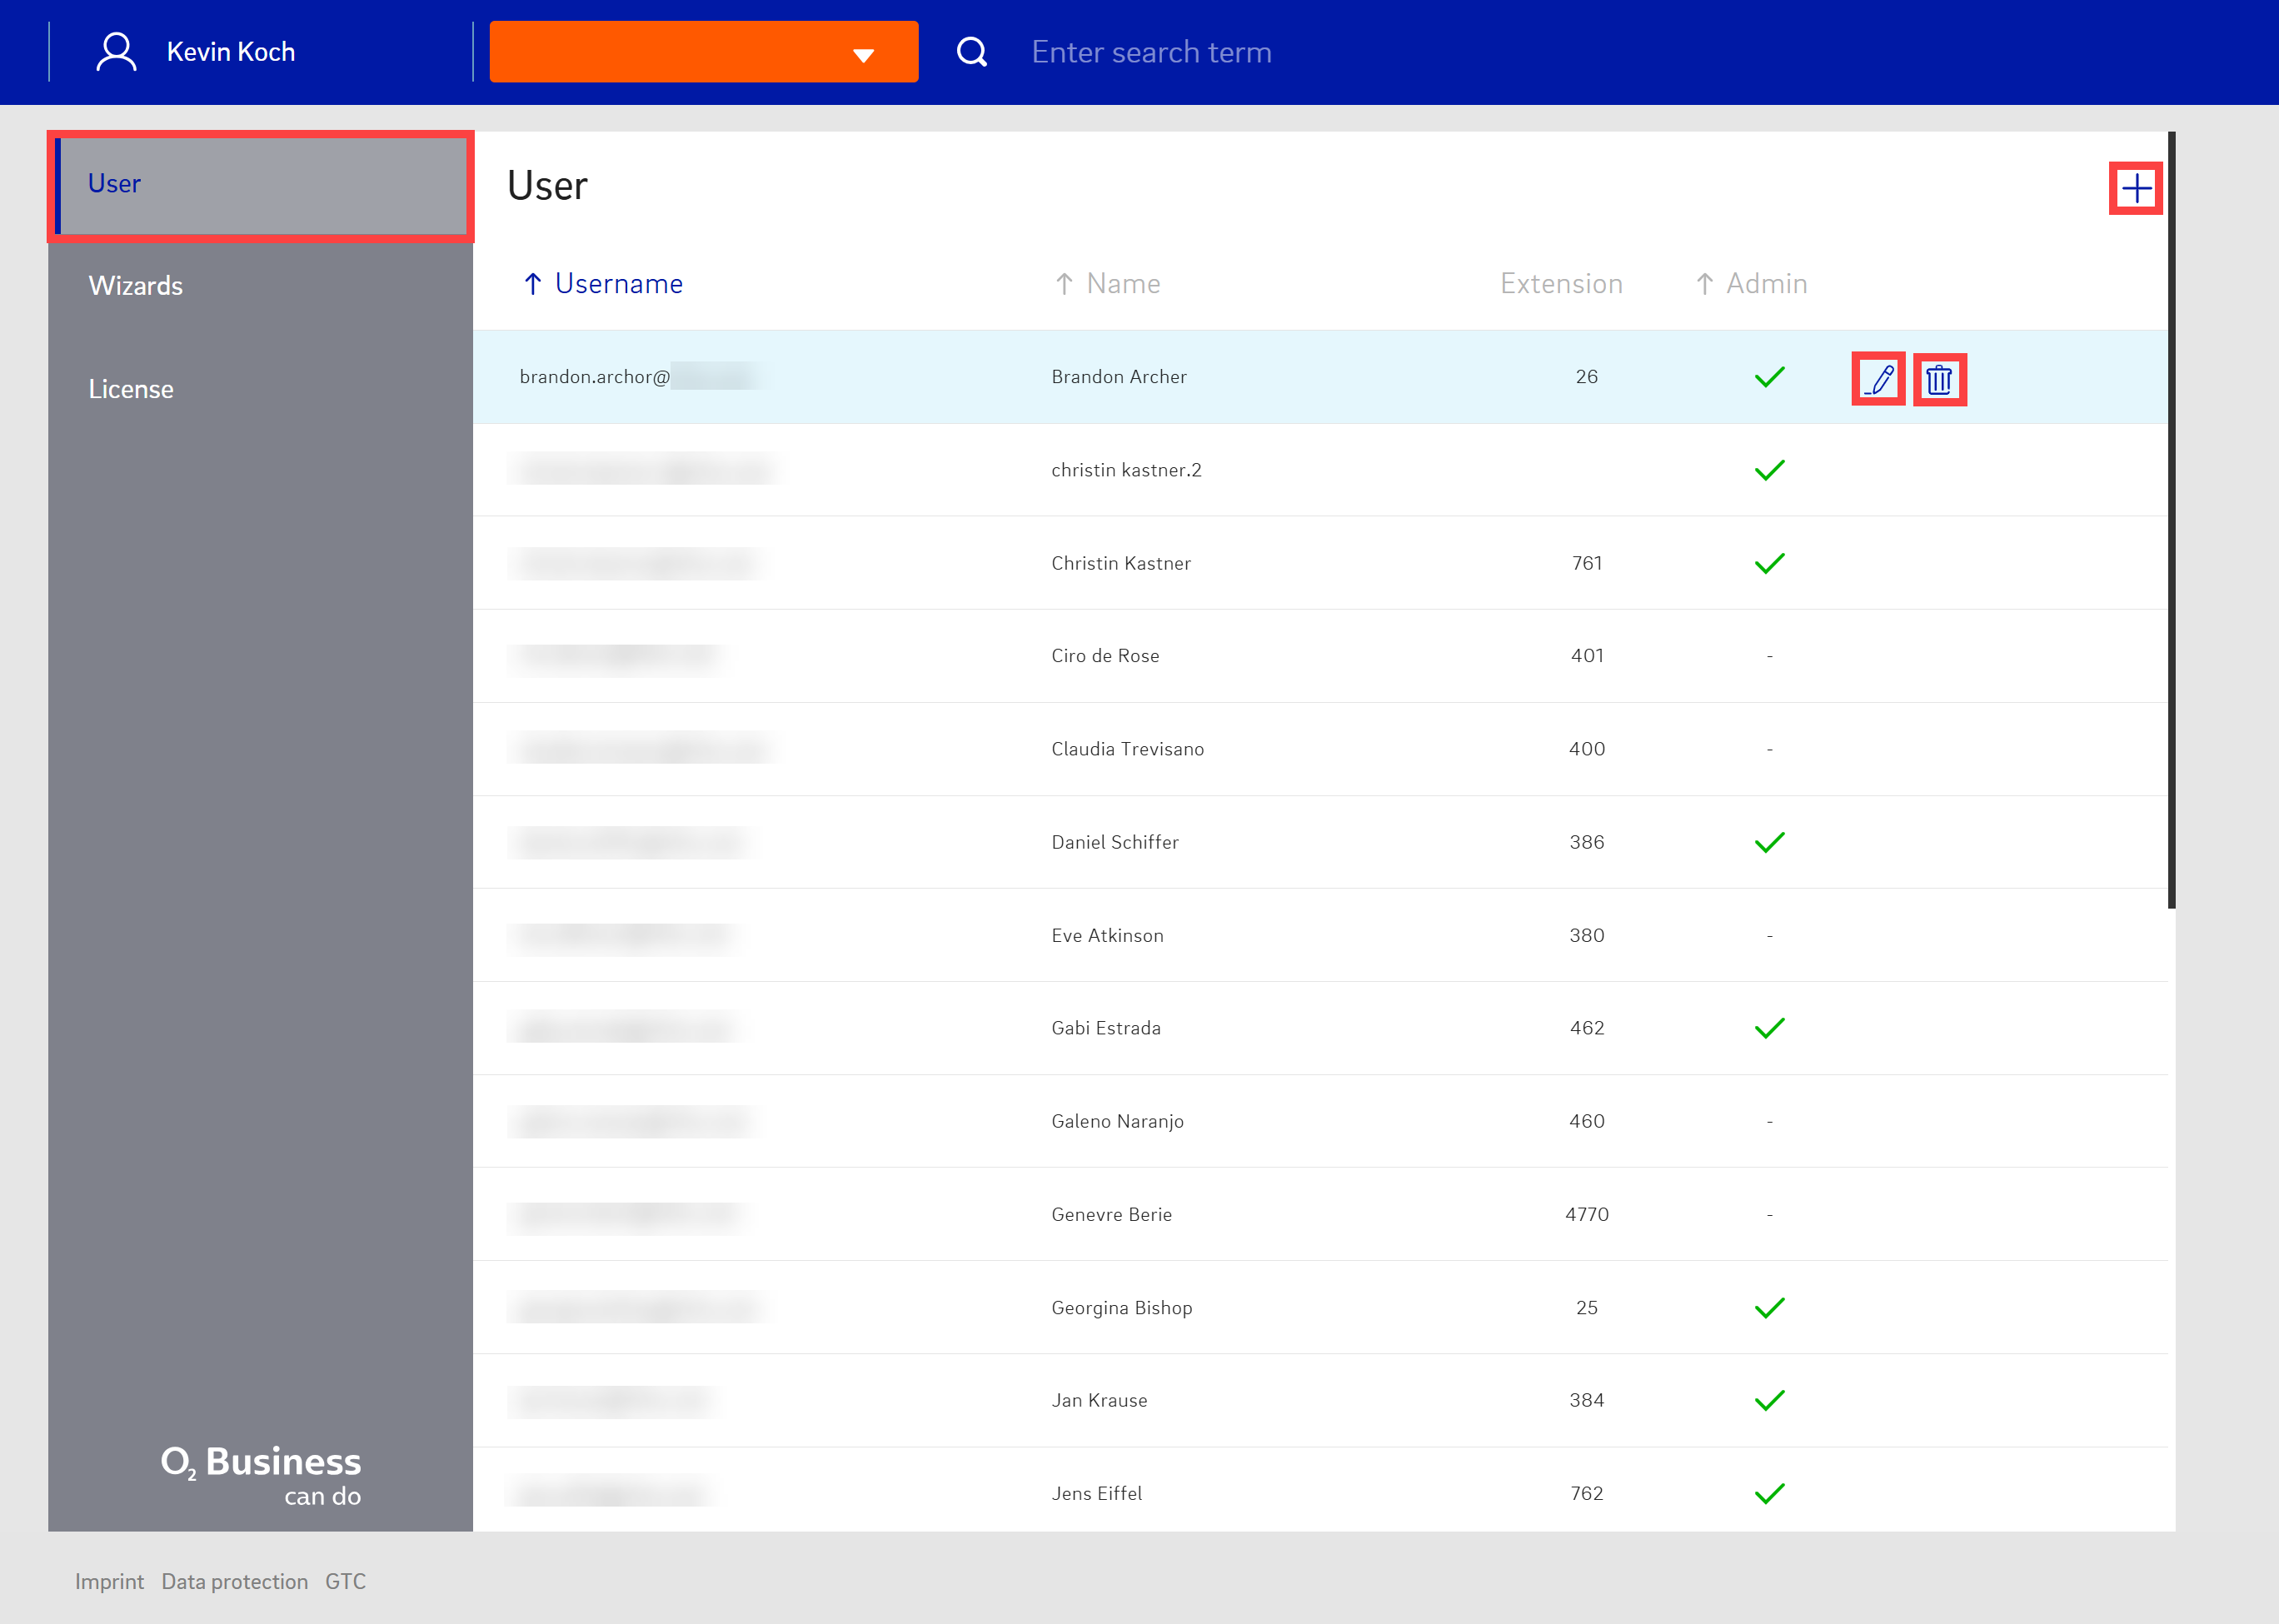
Task: Click the trash delete icon for Brandon Archer
Action: pyautogui.click(x=1939, y=379)
